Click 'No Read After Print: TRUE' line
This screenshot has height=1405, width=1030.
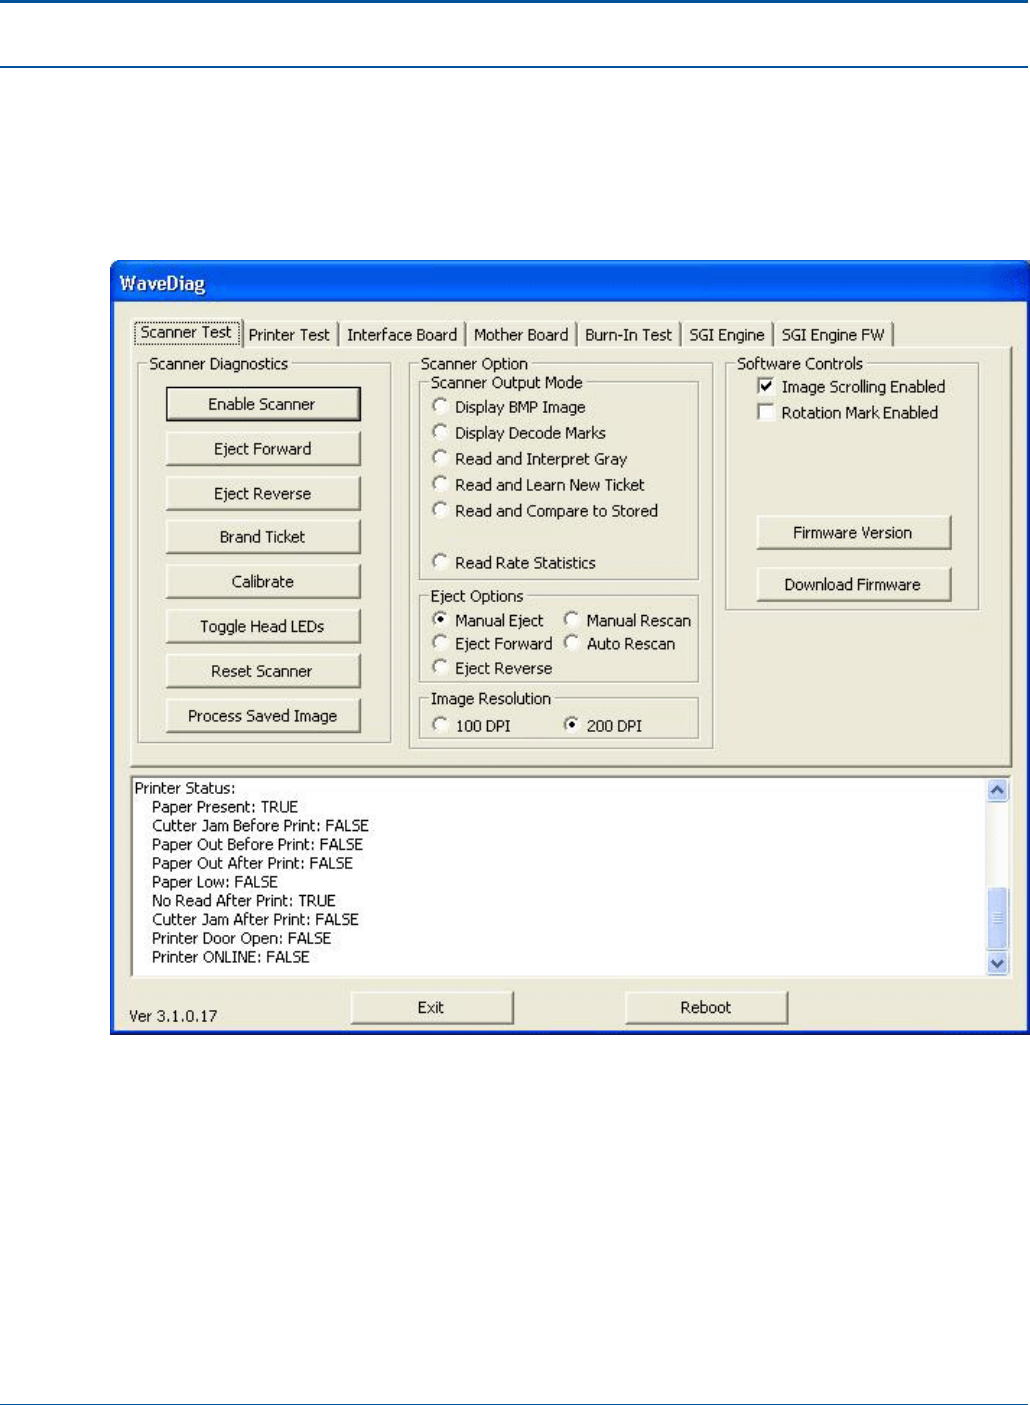[244, 901]
